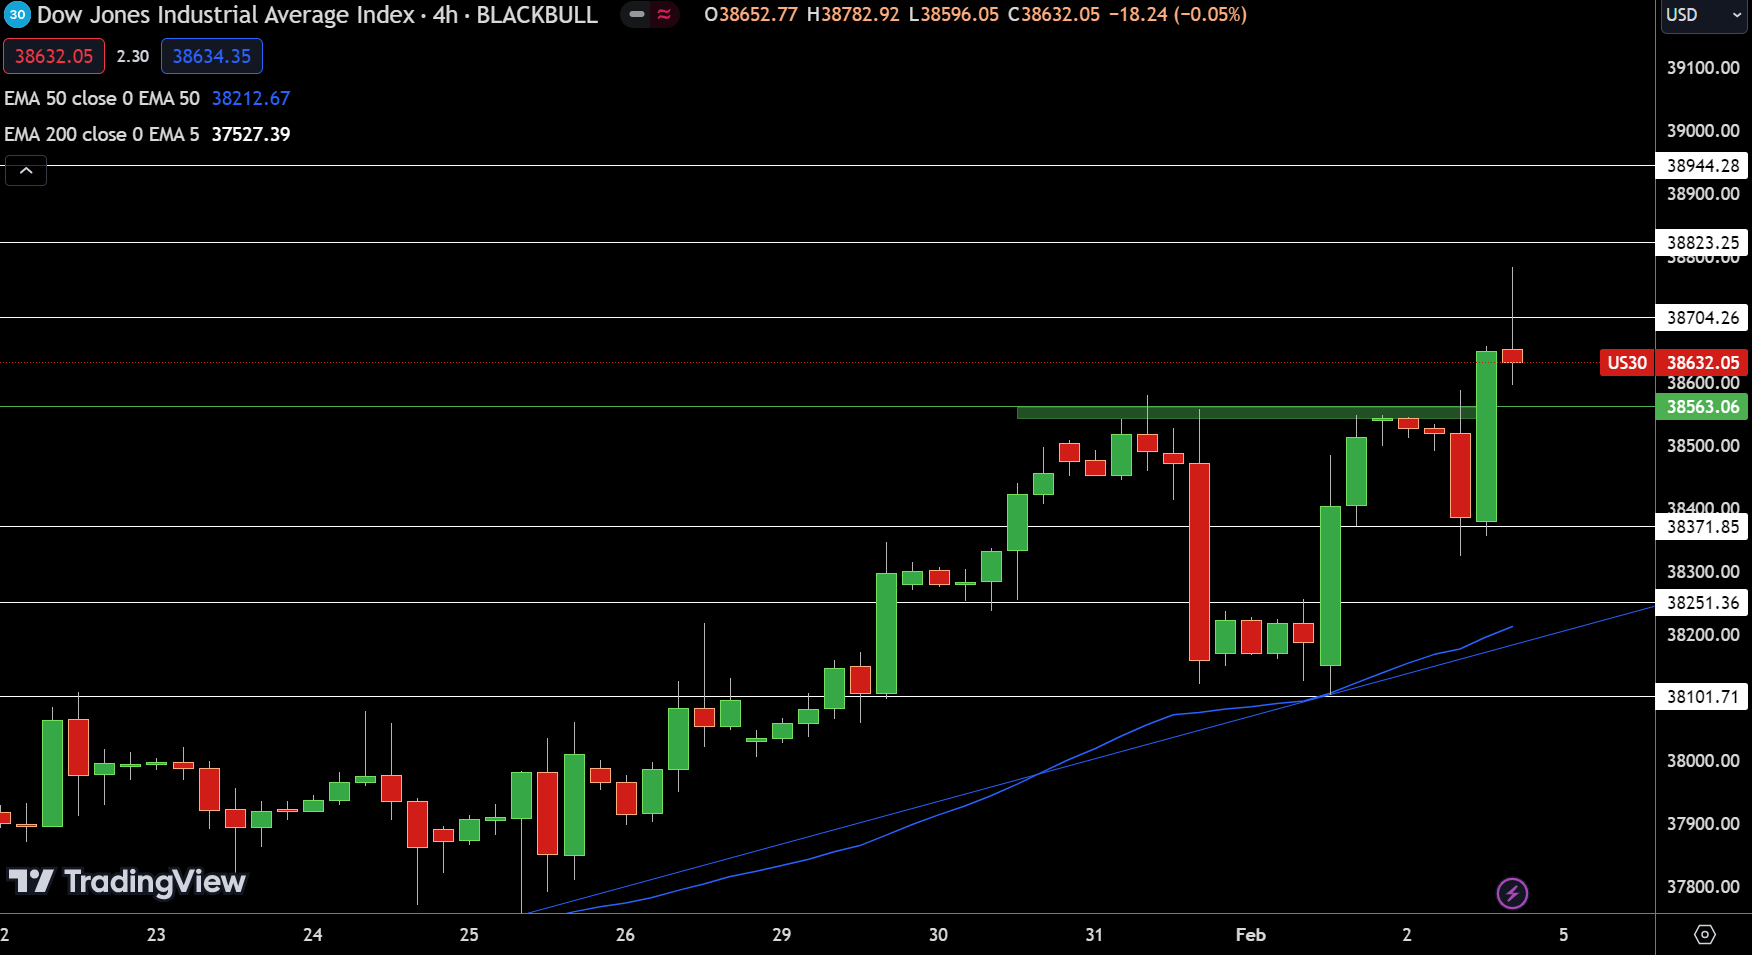Screen dimensions: 1752x955
Task: Select the 38704.26 horizontal line label
Action: click(1702, 318)
